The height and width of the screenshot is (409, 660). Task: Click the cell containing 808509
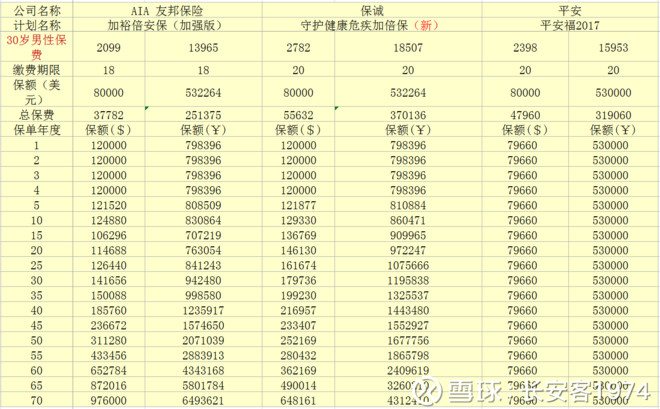coord(203,205)
